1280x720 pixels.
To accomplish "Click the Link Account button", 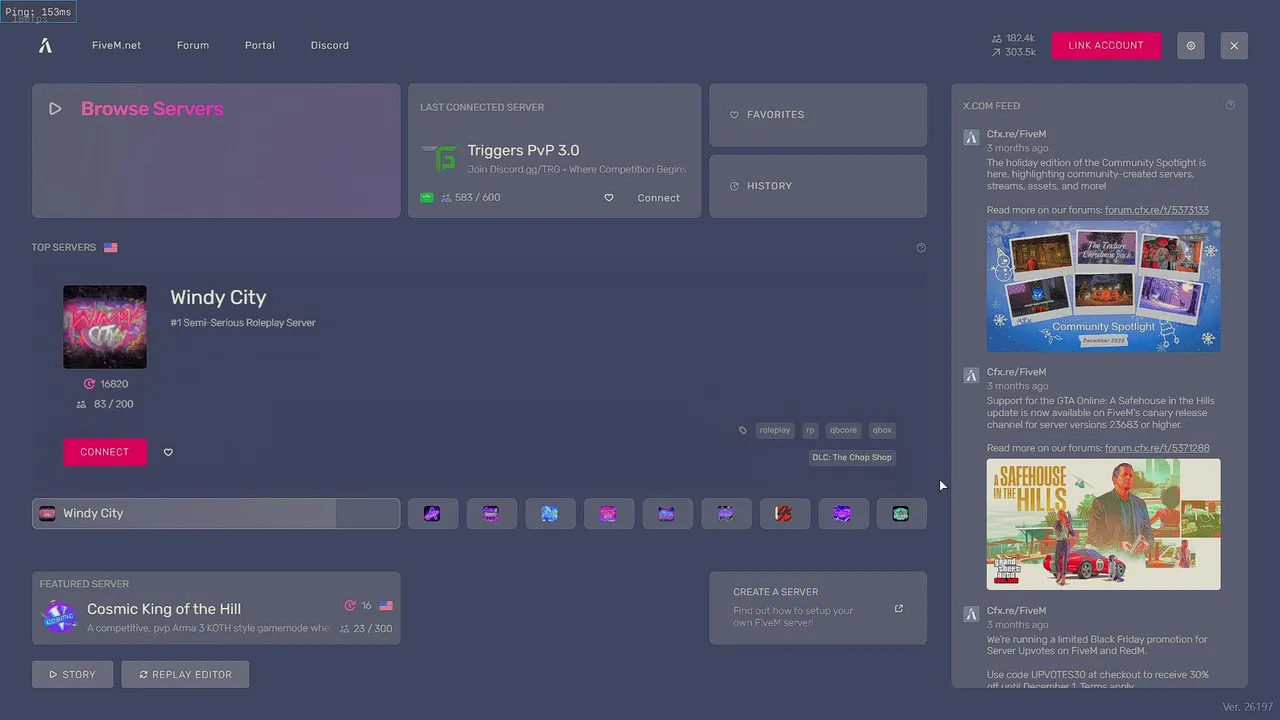I will (x=1106, y=45).
